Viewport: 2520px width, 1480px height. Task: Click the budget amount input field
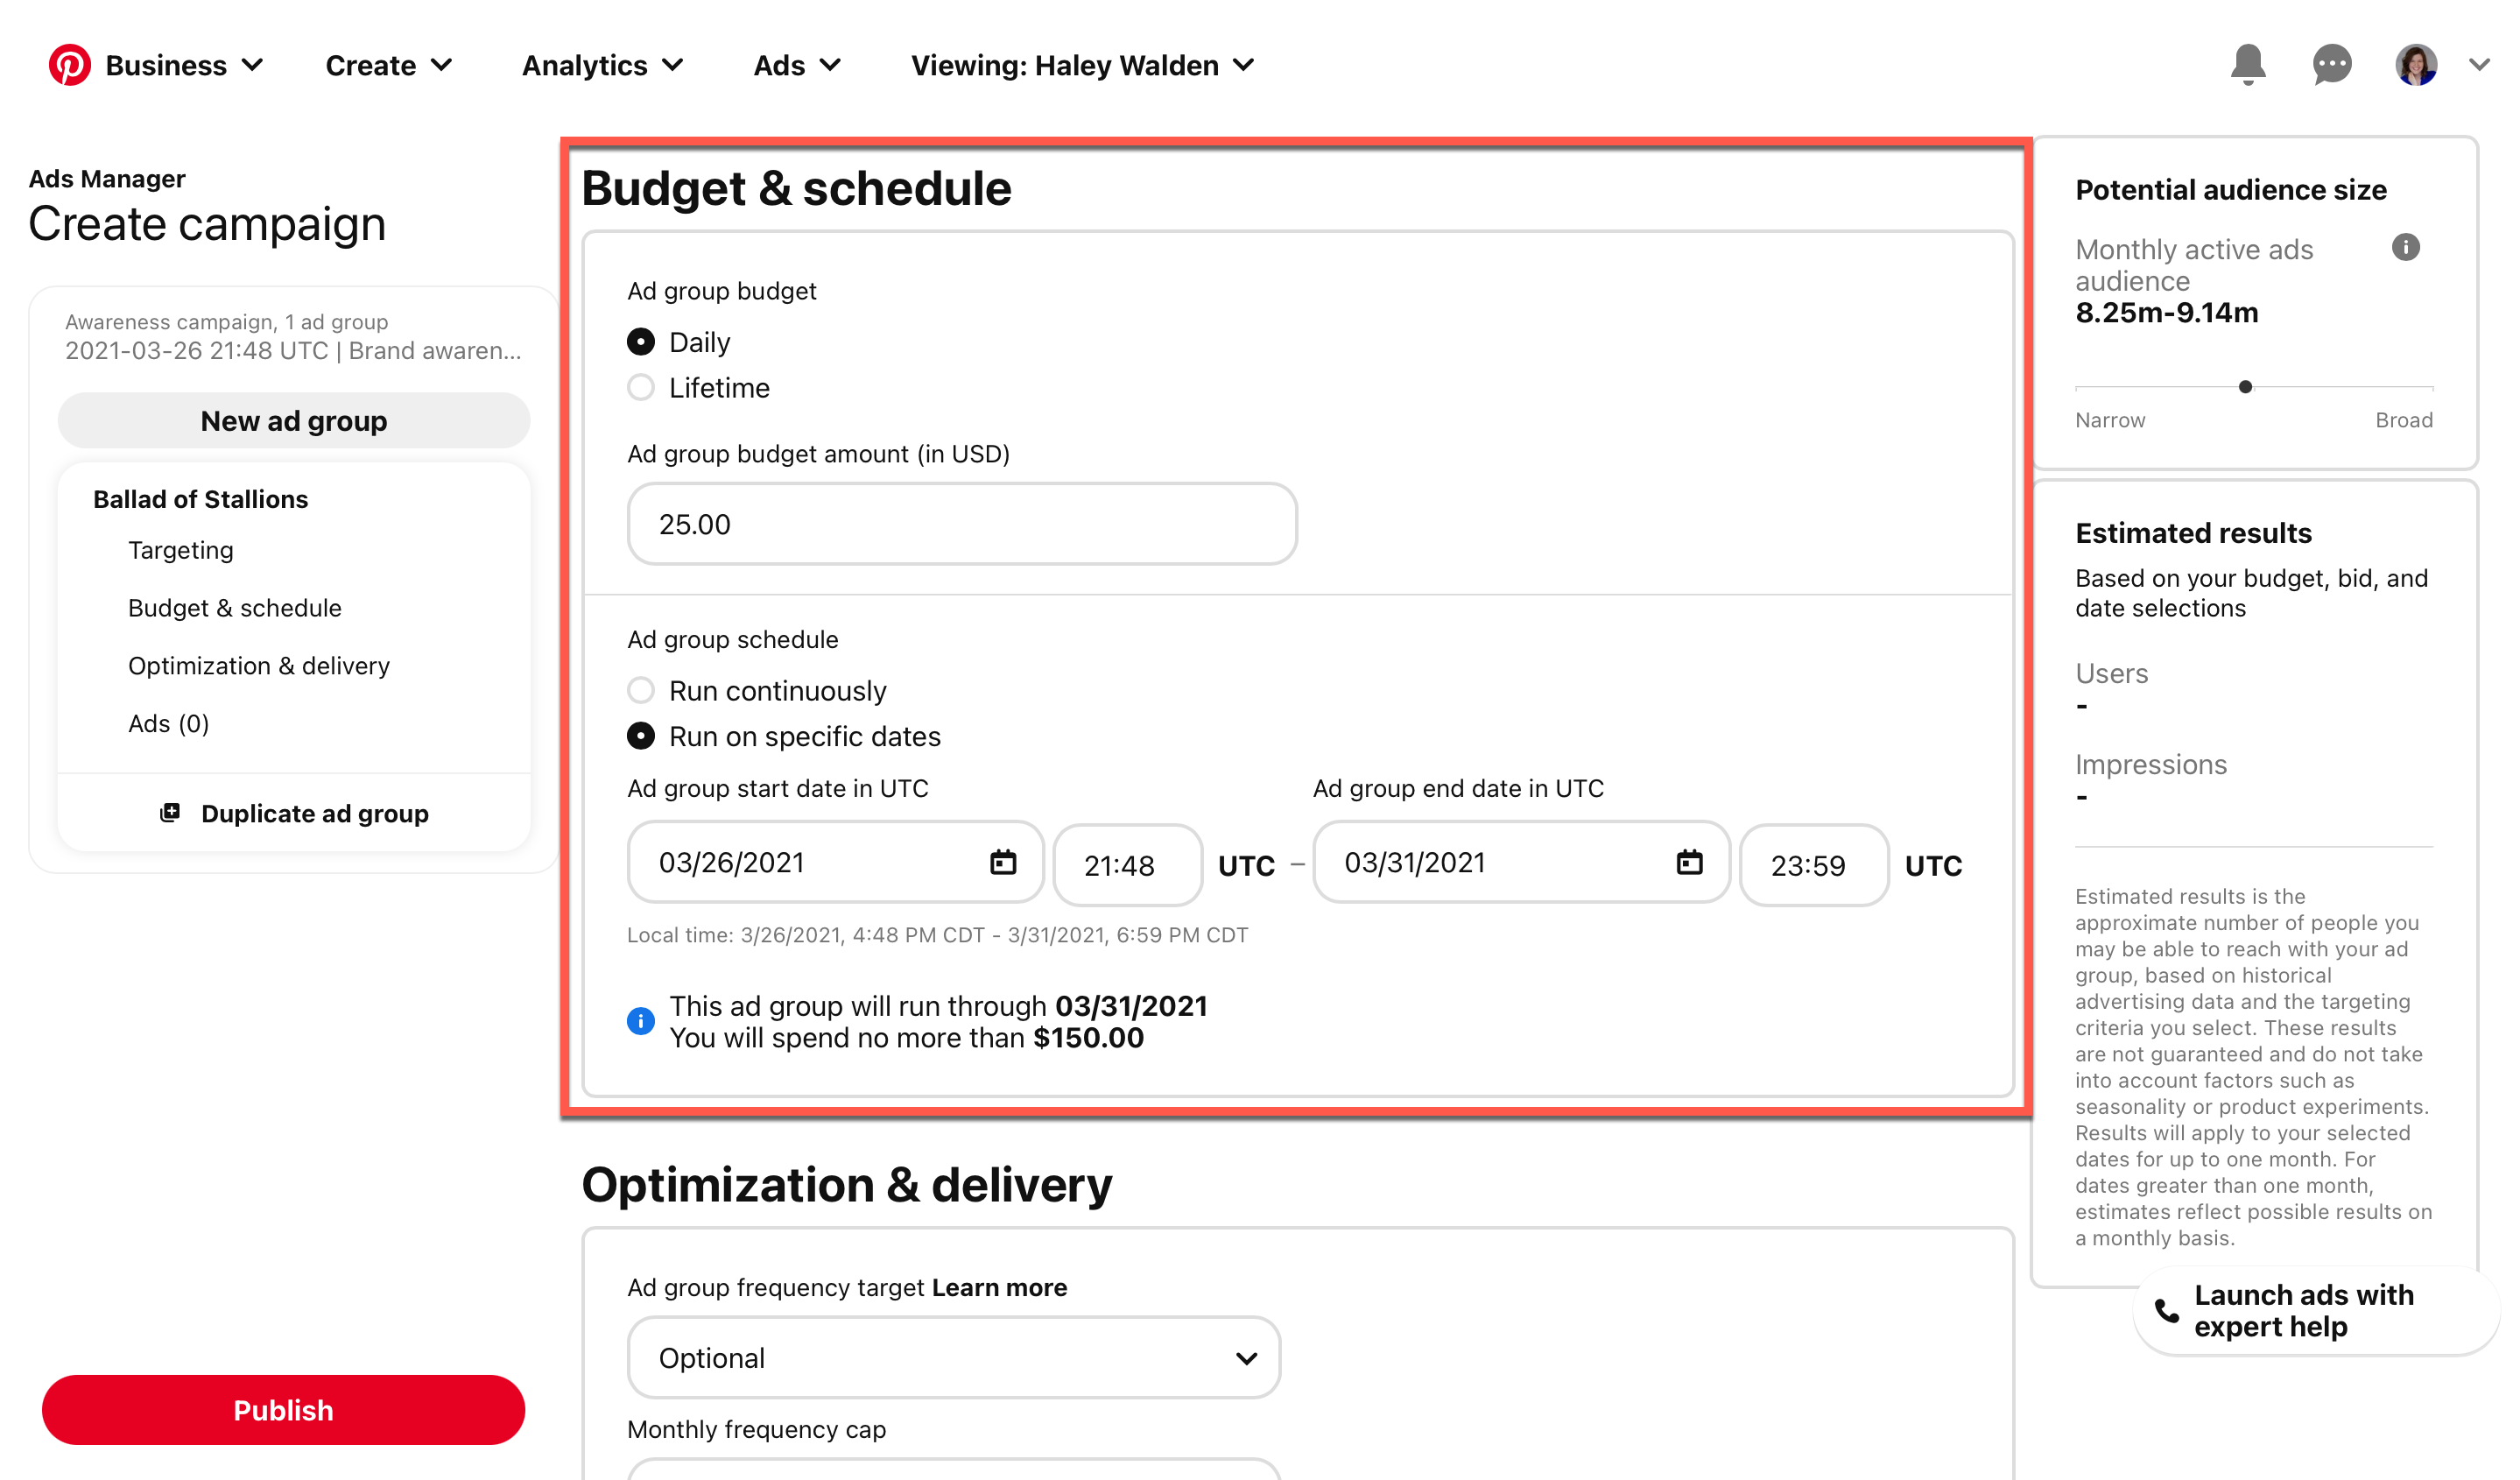click(x=961, y=524)
